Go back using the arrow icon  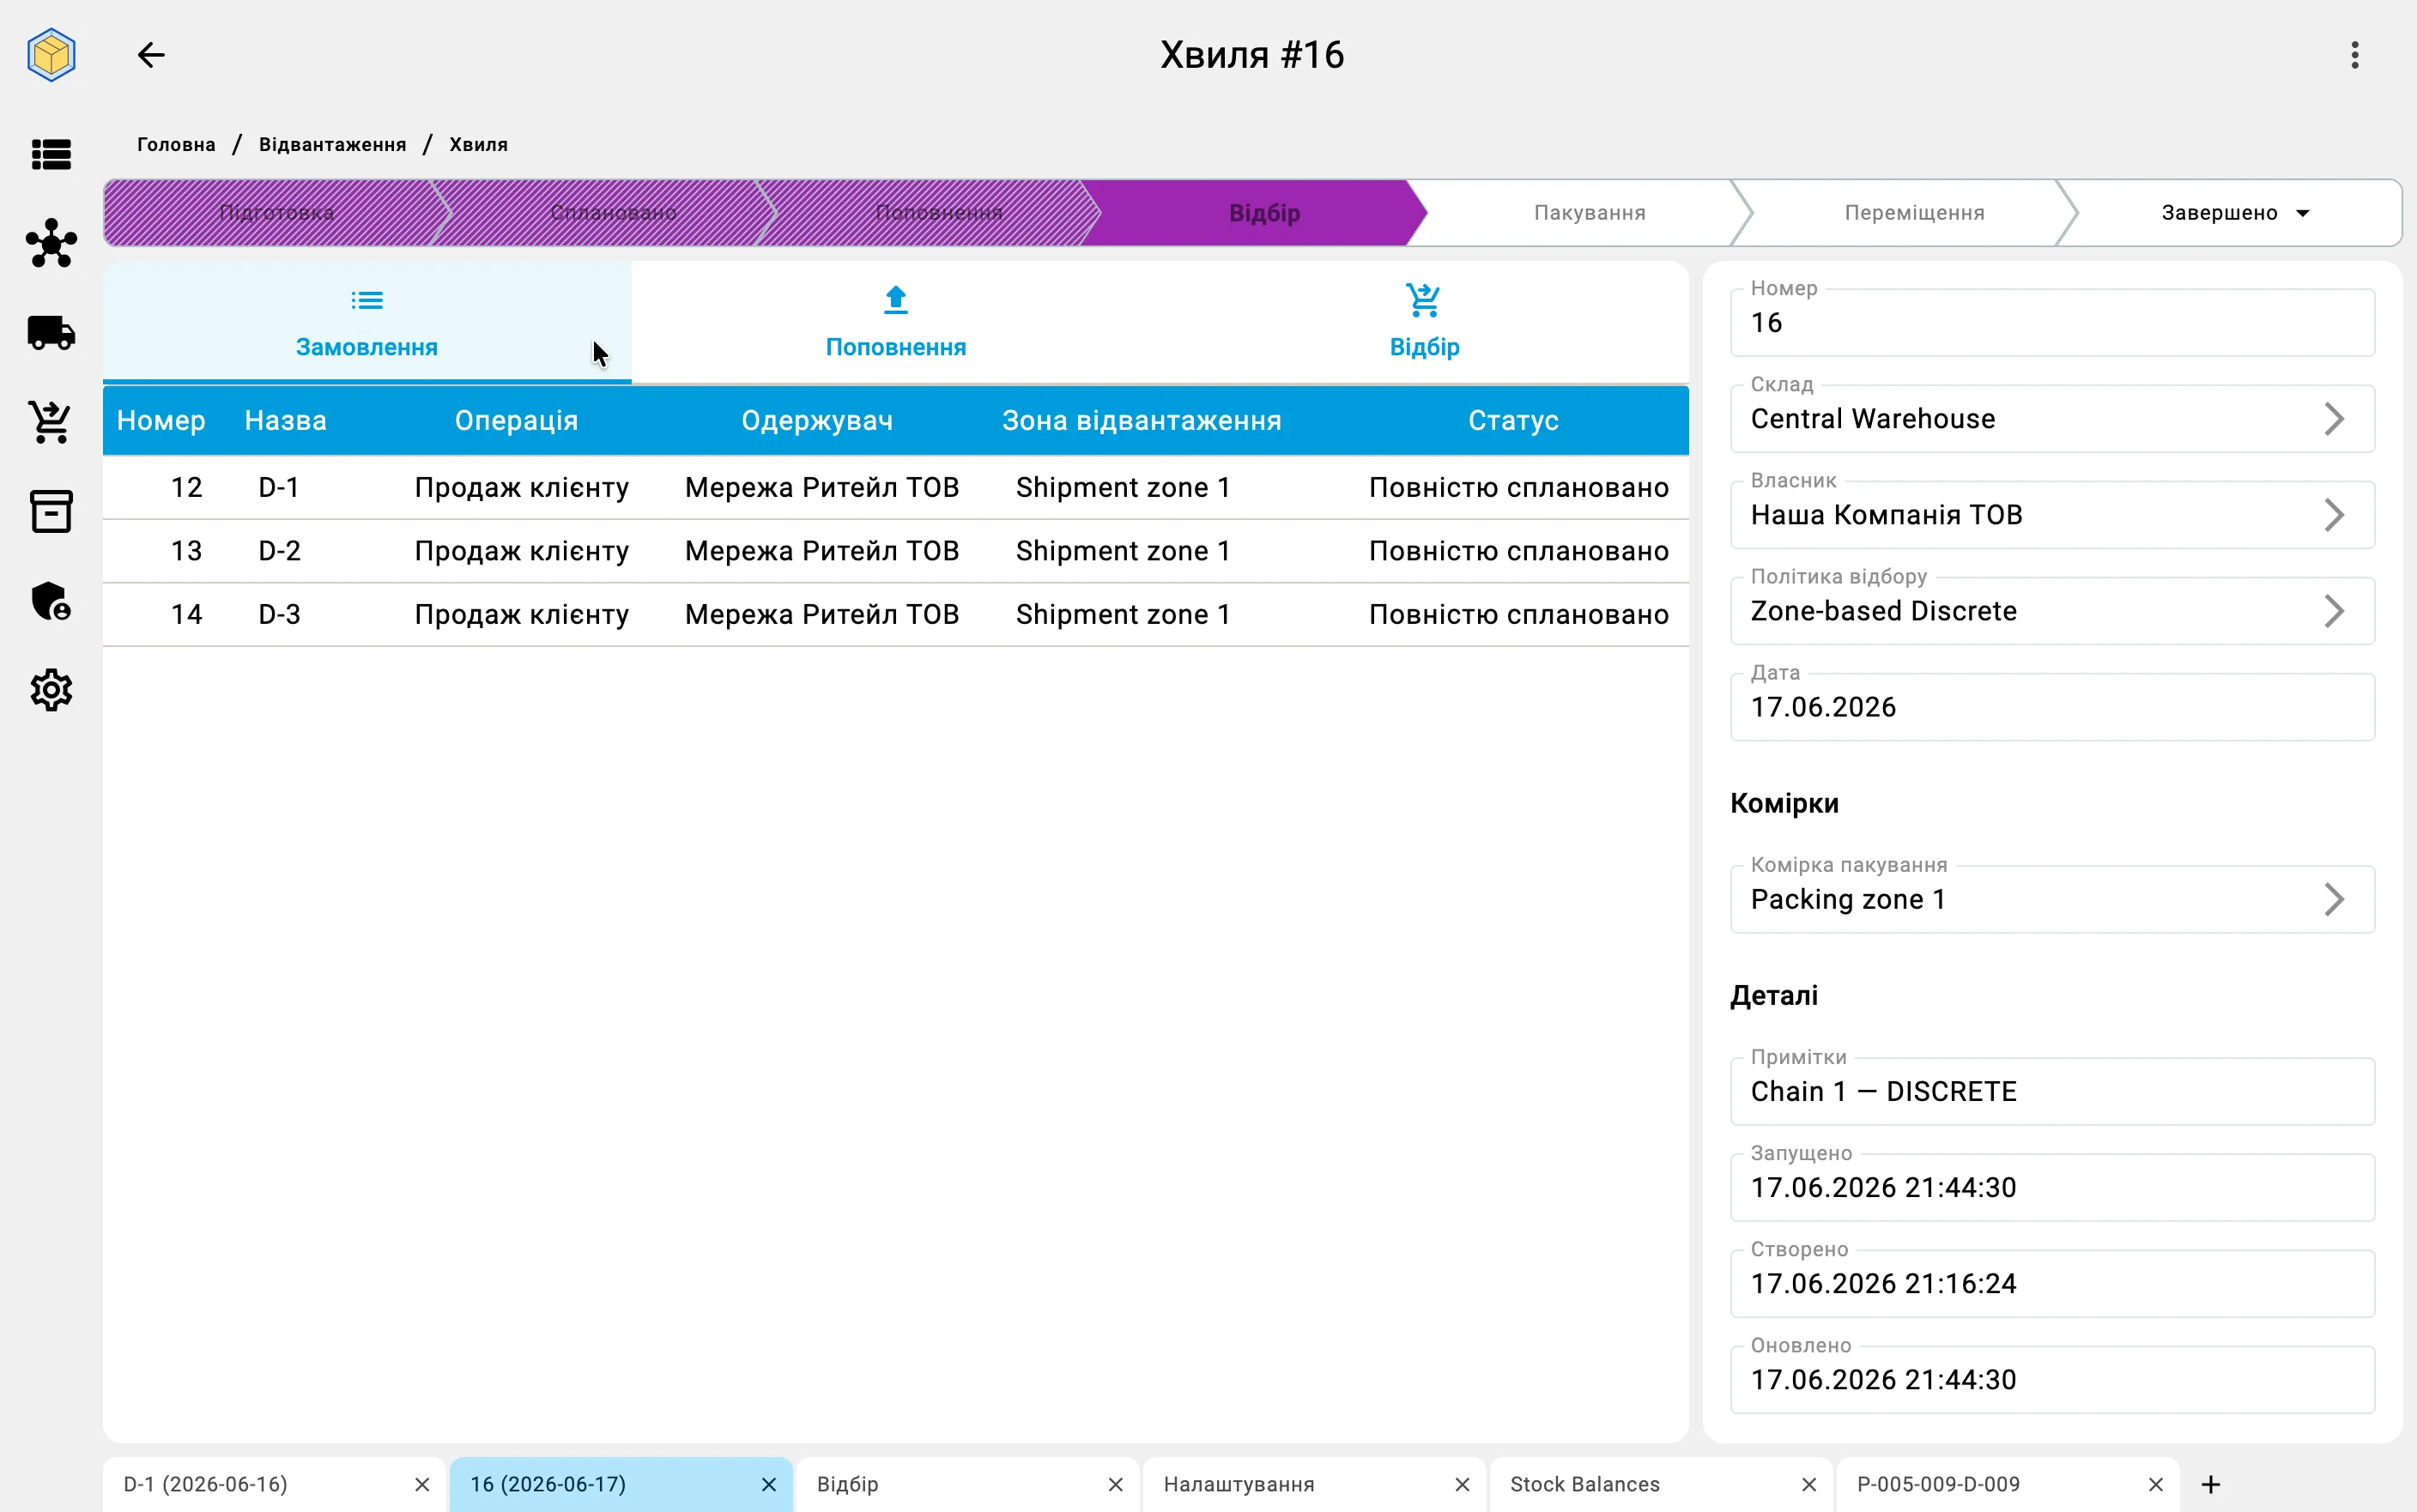(x=151, y=55)
